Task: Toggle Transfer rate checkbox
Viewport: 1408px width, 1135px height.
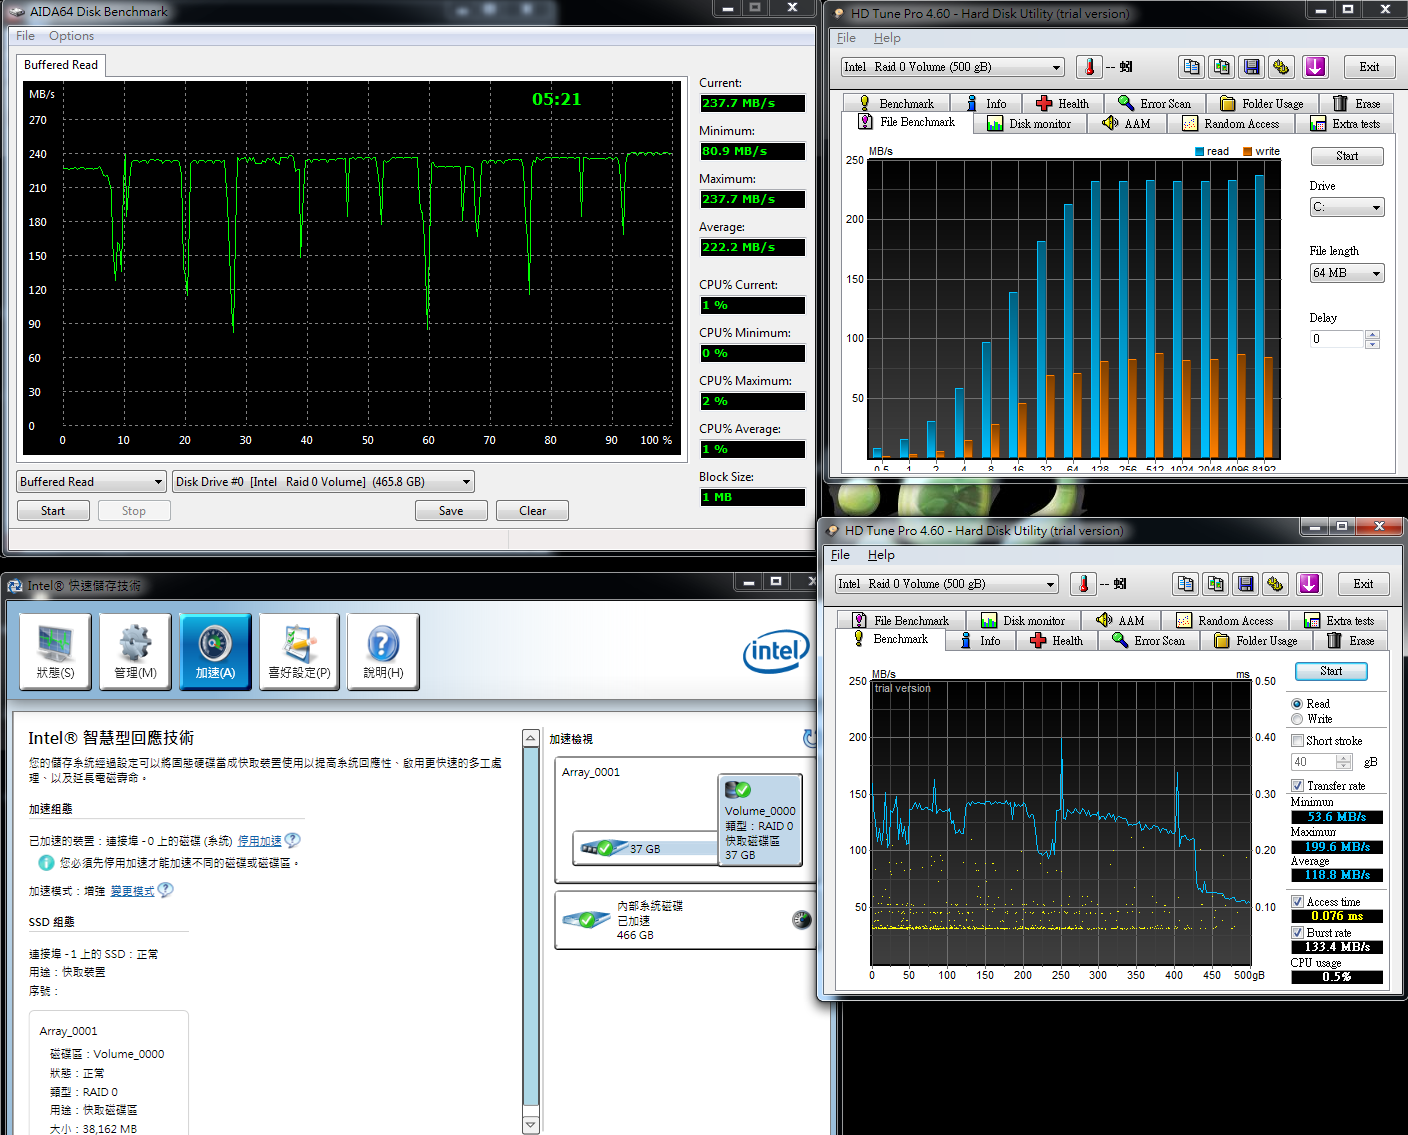Action: coord(1297,786)
